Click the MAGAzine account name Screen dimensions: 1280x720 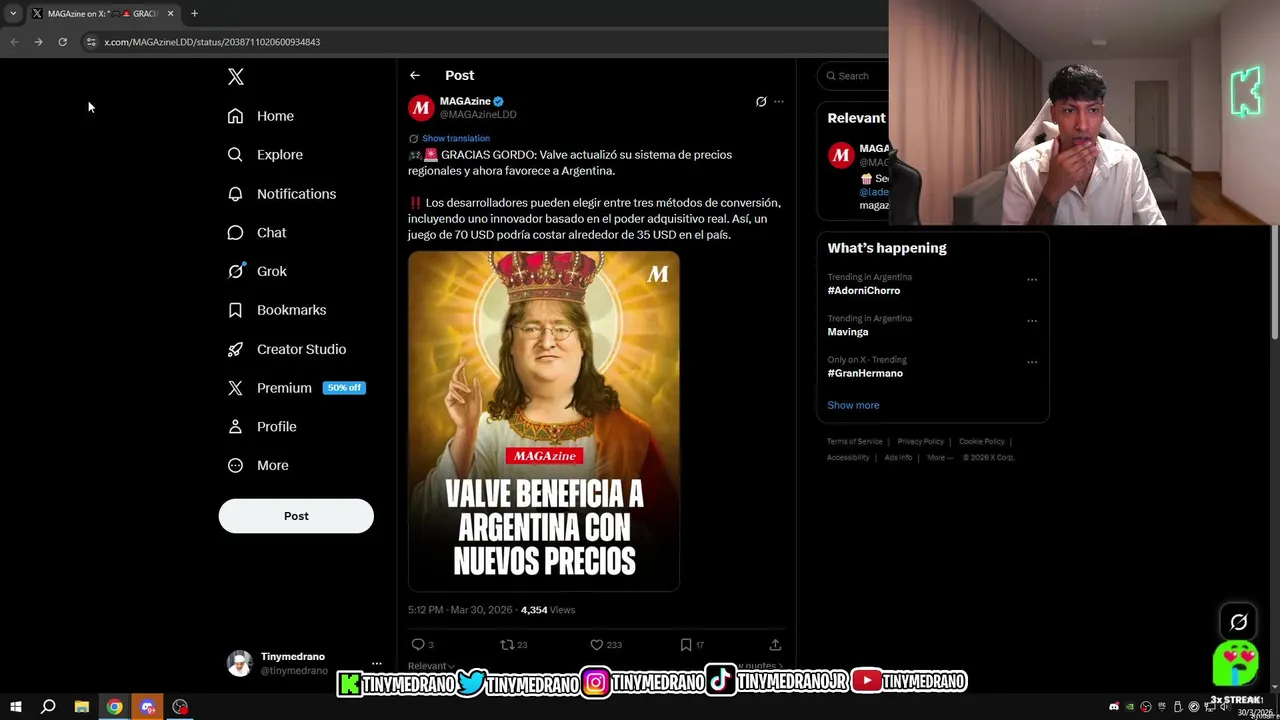click(465, 101)
